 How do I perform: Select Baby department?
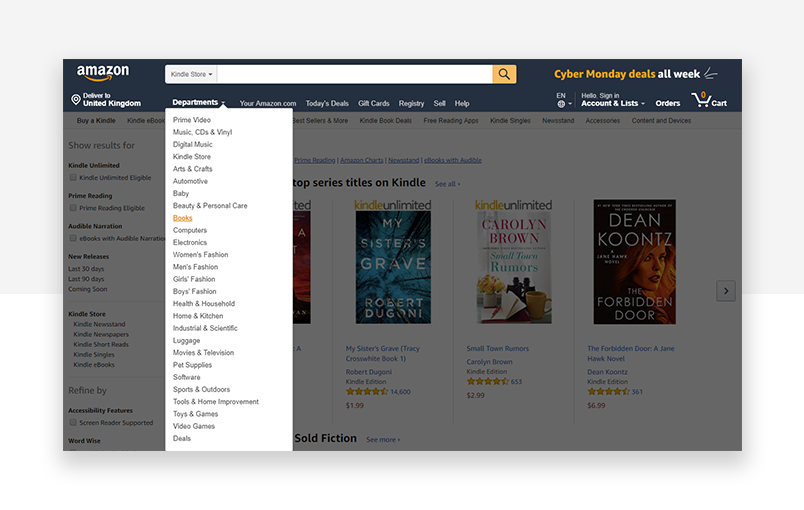pos(181,193)
